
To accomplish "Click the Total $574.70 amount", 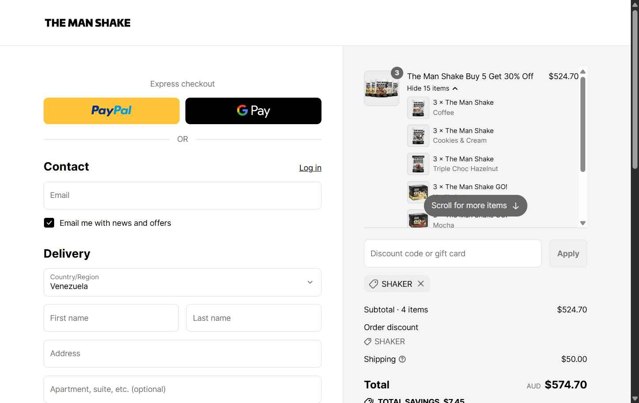I will click(x=566, y=385).
